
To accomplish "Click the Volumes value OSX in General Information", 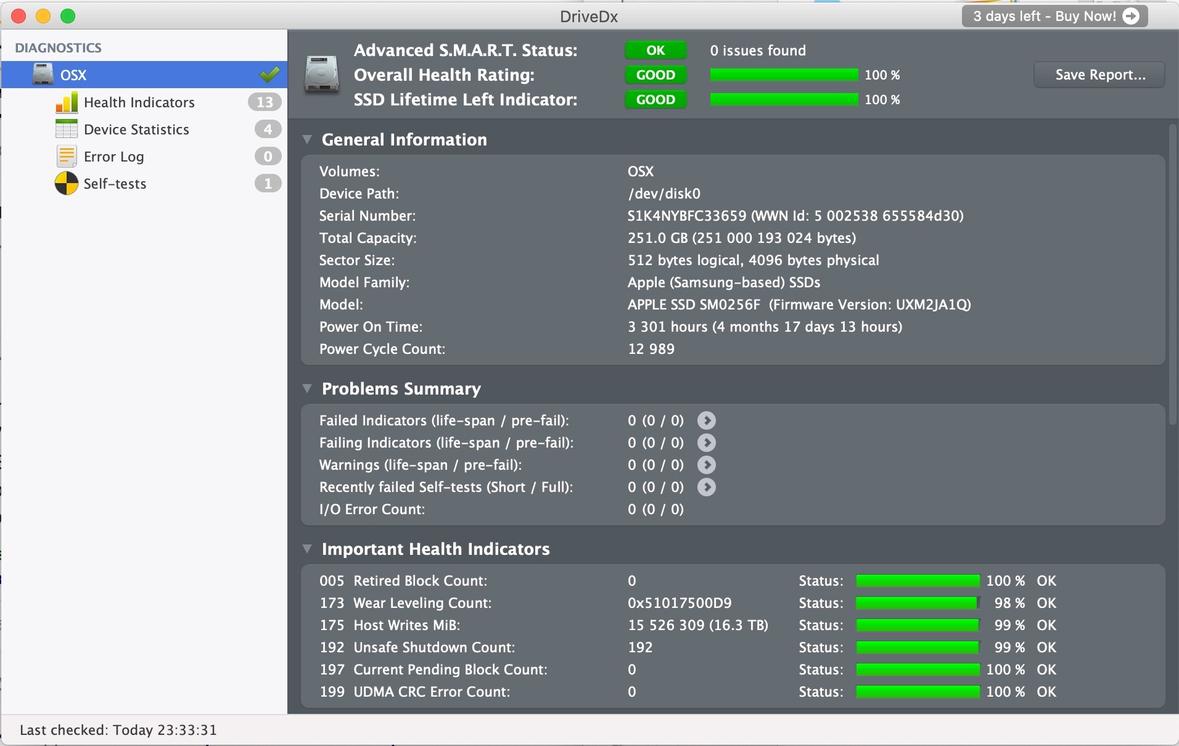I will [641, 171].
